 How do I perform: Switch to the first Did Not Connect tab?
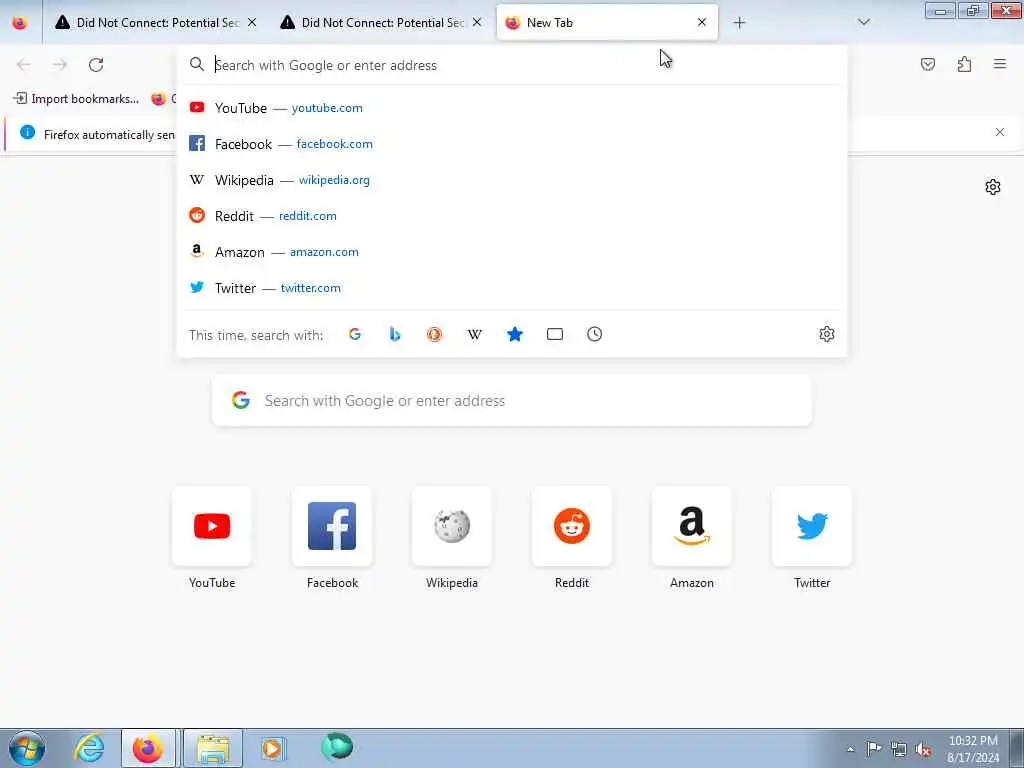click(x=155, y=22)
